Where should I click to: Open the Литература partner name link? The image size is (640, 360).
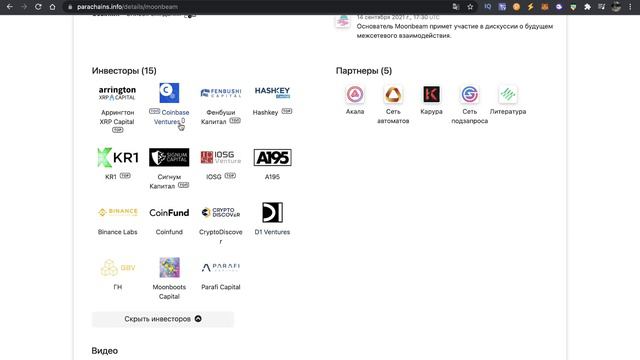pos(508,111)
